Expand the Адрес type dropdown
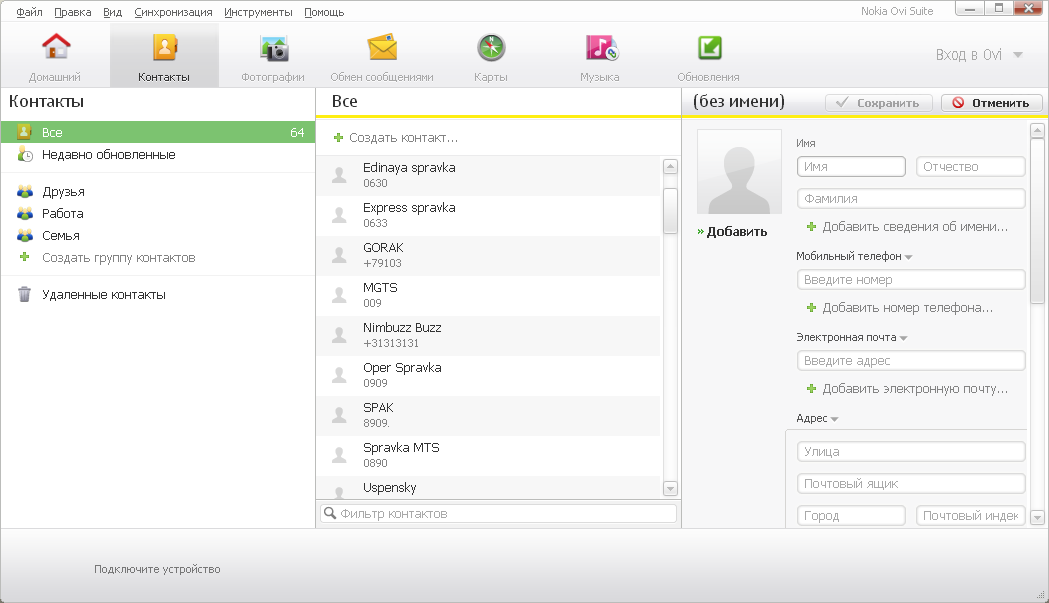The width and height of the screenshot is (1049, 603). click(834, 419)
